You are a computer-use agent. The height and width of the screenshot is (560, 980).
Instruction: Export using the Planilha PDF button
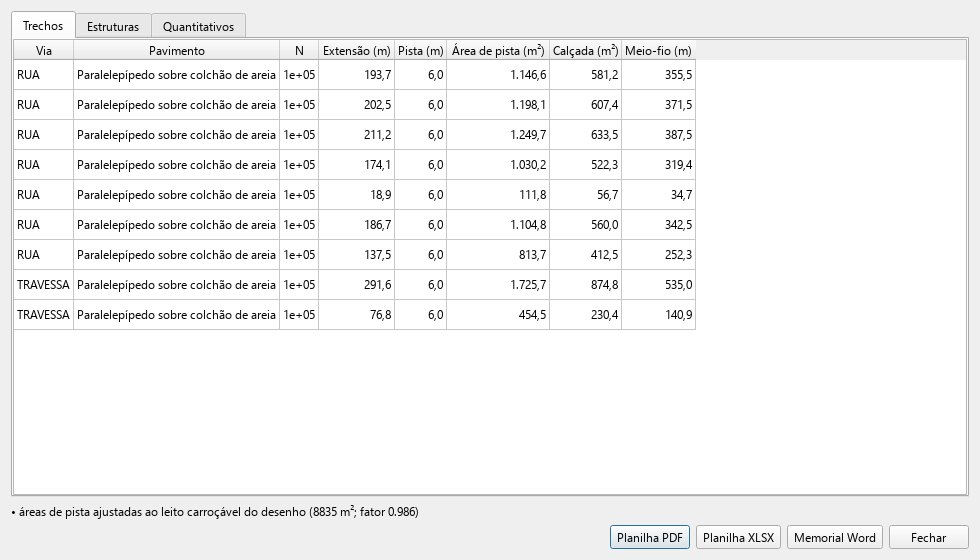click(649, 538)
